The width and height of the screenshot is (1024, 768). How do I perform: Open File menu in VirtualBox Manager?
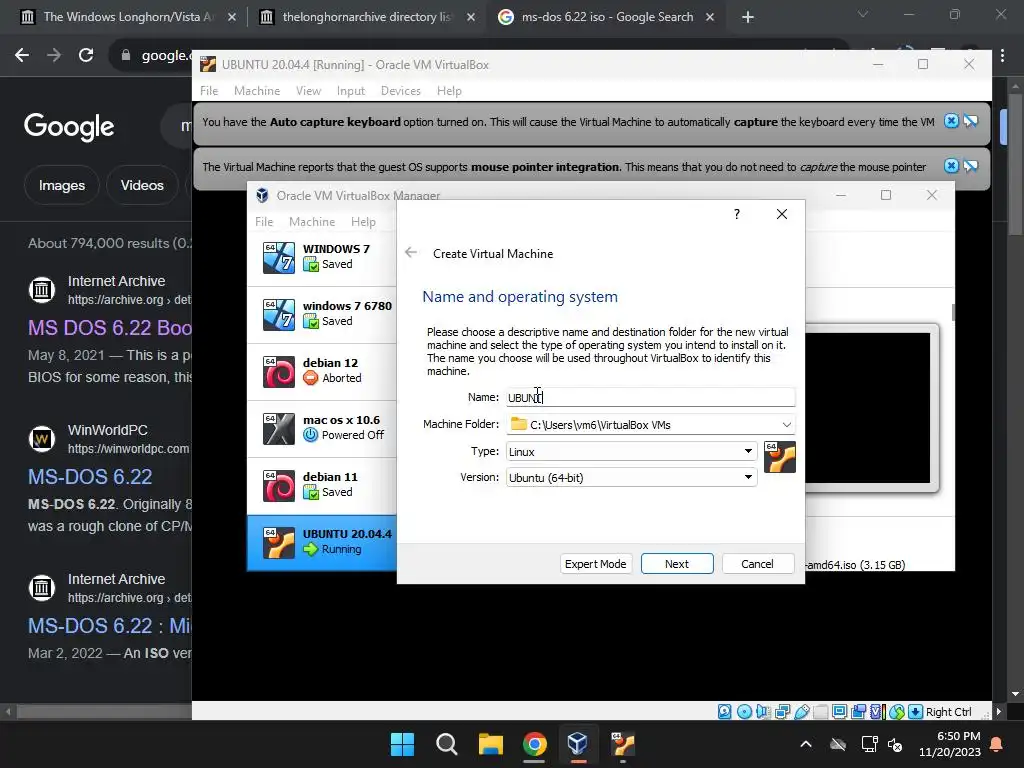tap(264, 221)
